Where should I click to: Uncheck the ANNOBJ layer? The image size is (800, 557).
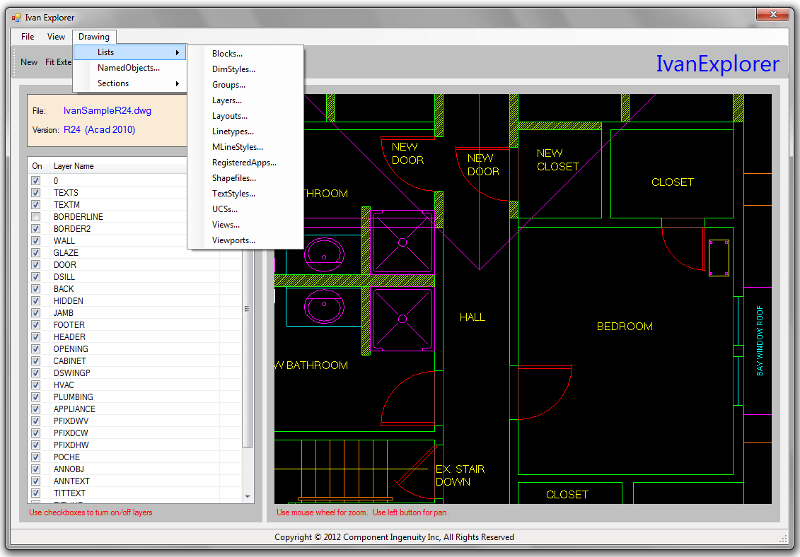[x=36, y=469]
